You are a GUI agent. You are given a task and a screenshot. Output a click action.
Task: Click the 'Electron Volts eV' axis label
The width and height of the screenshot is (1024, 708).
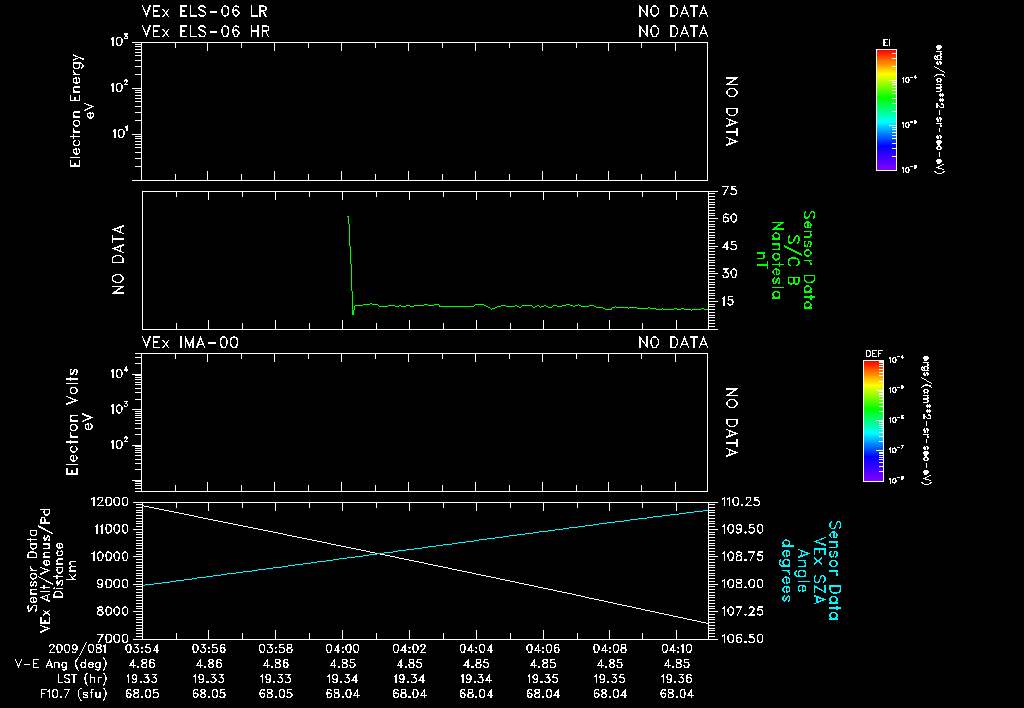coord(79,422)
